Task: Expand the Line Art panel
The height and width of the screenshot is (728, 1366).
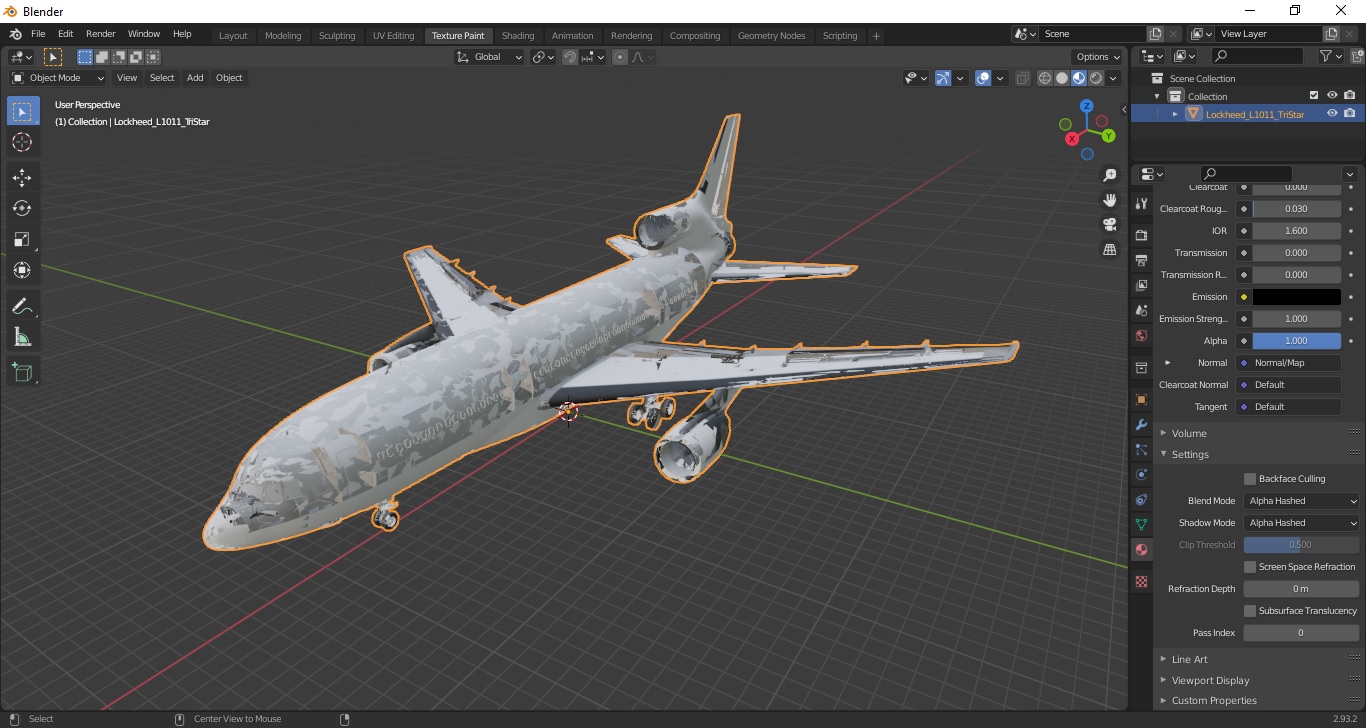Action: [x=1189, y=659]
